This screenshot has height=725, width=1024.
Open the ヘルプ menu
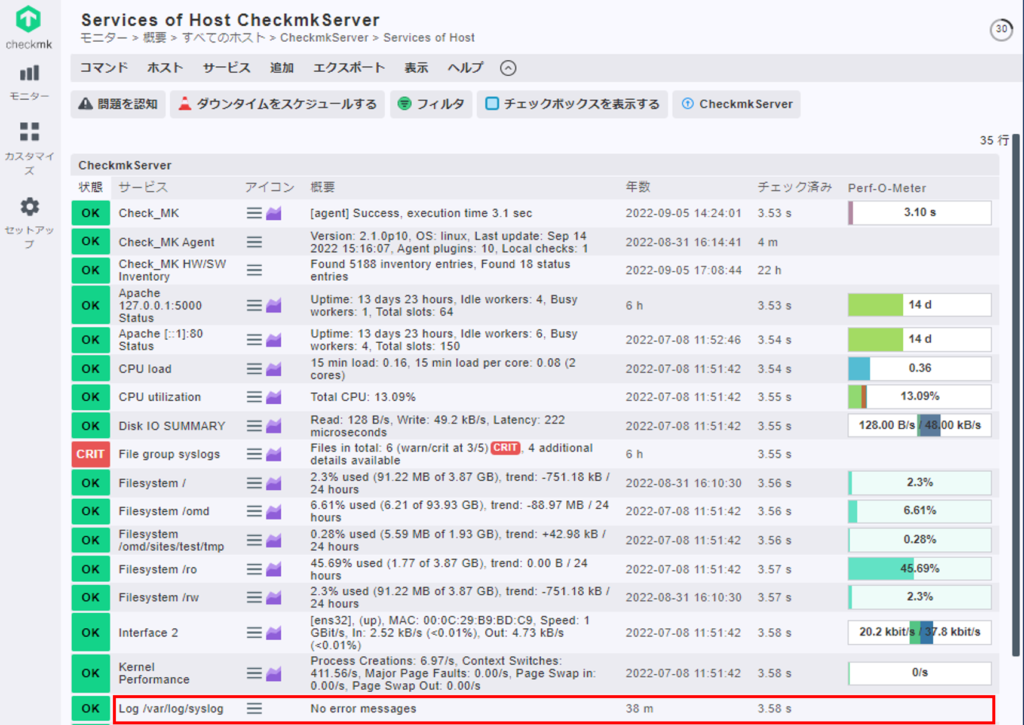[x=465, y=68]
